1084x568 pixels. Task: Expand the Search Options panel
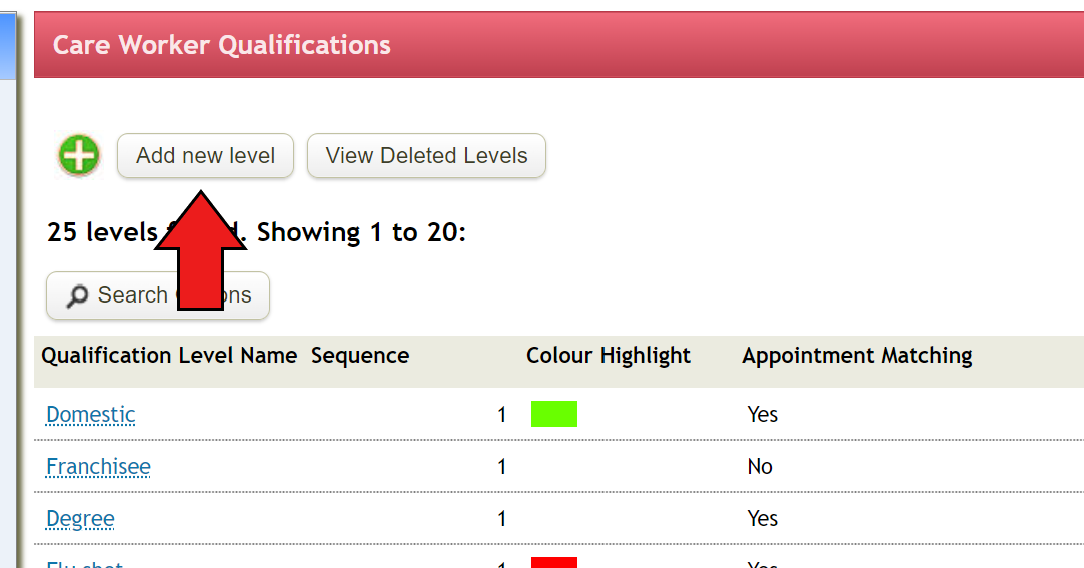[158, 296]
